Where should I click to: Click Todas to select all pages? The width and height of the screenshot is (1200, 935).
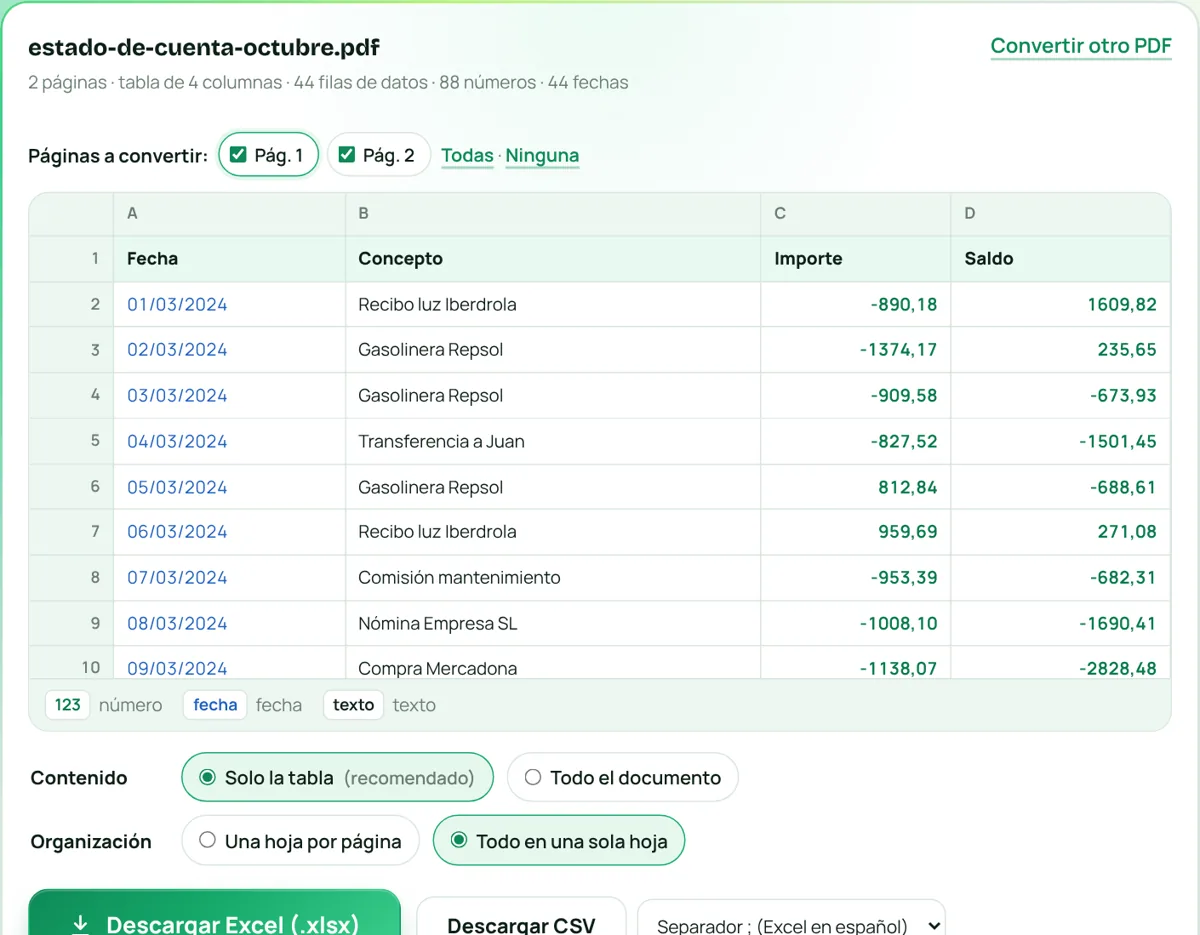(x=467, y=155)
